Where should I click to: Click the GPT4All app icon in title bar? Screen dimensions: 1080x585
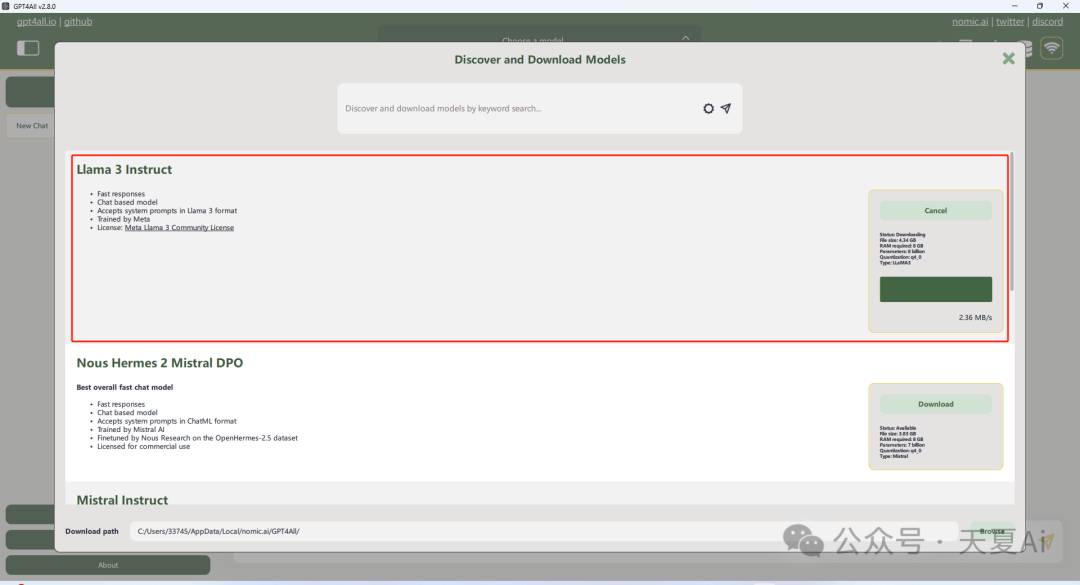click(x=6, y=6)
